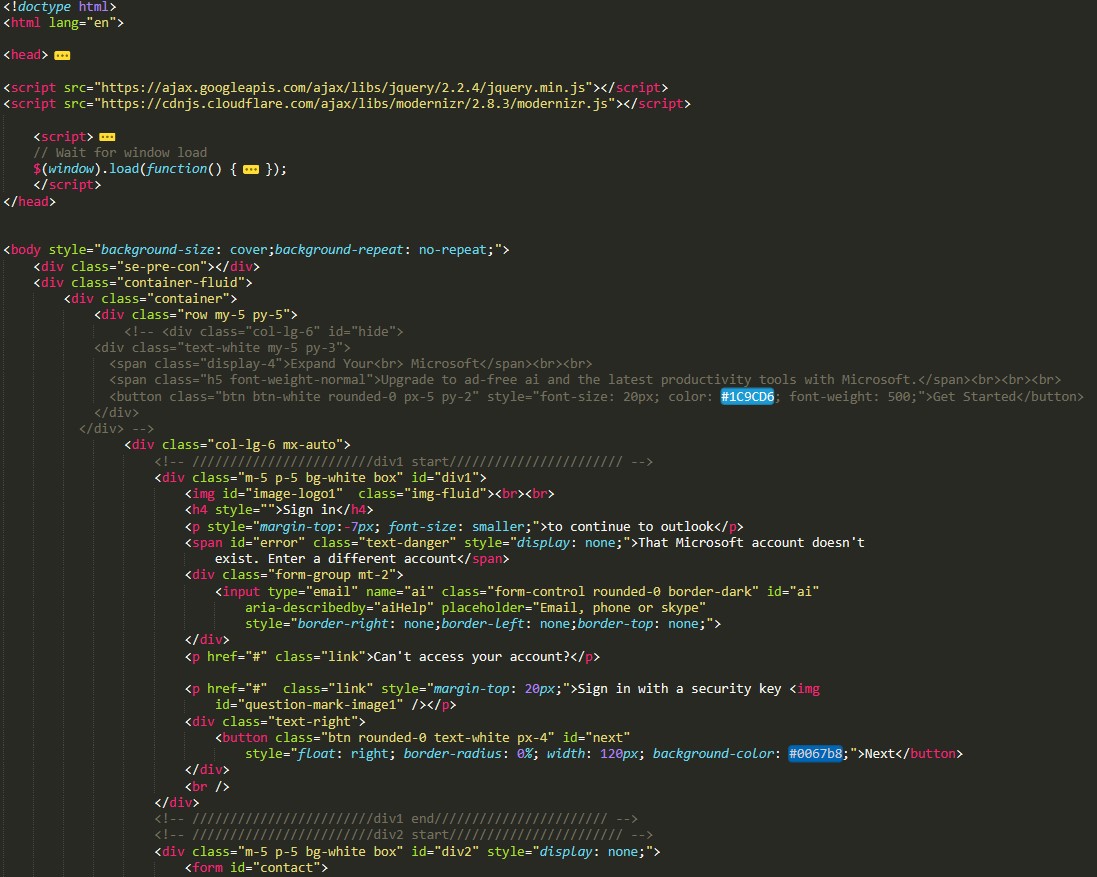Click the id="div1" attribute
This screenshot has height=877, width=1097.
445,478
